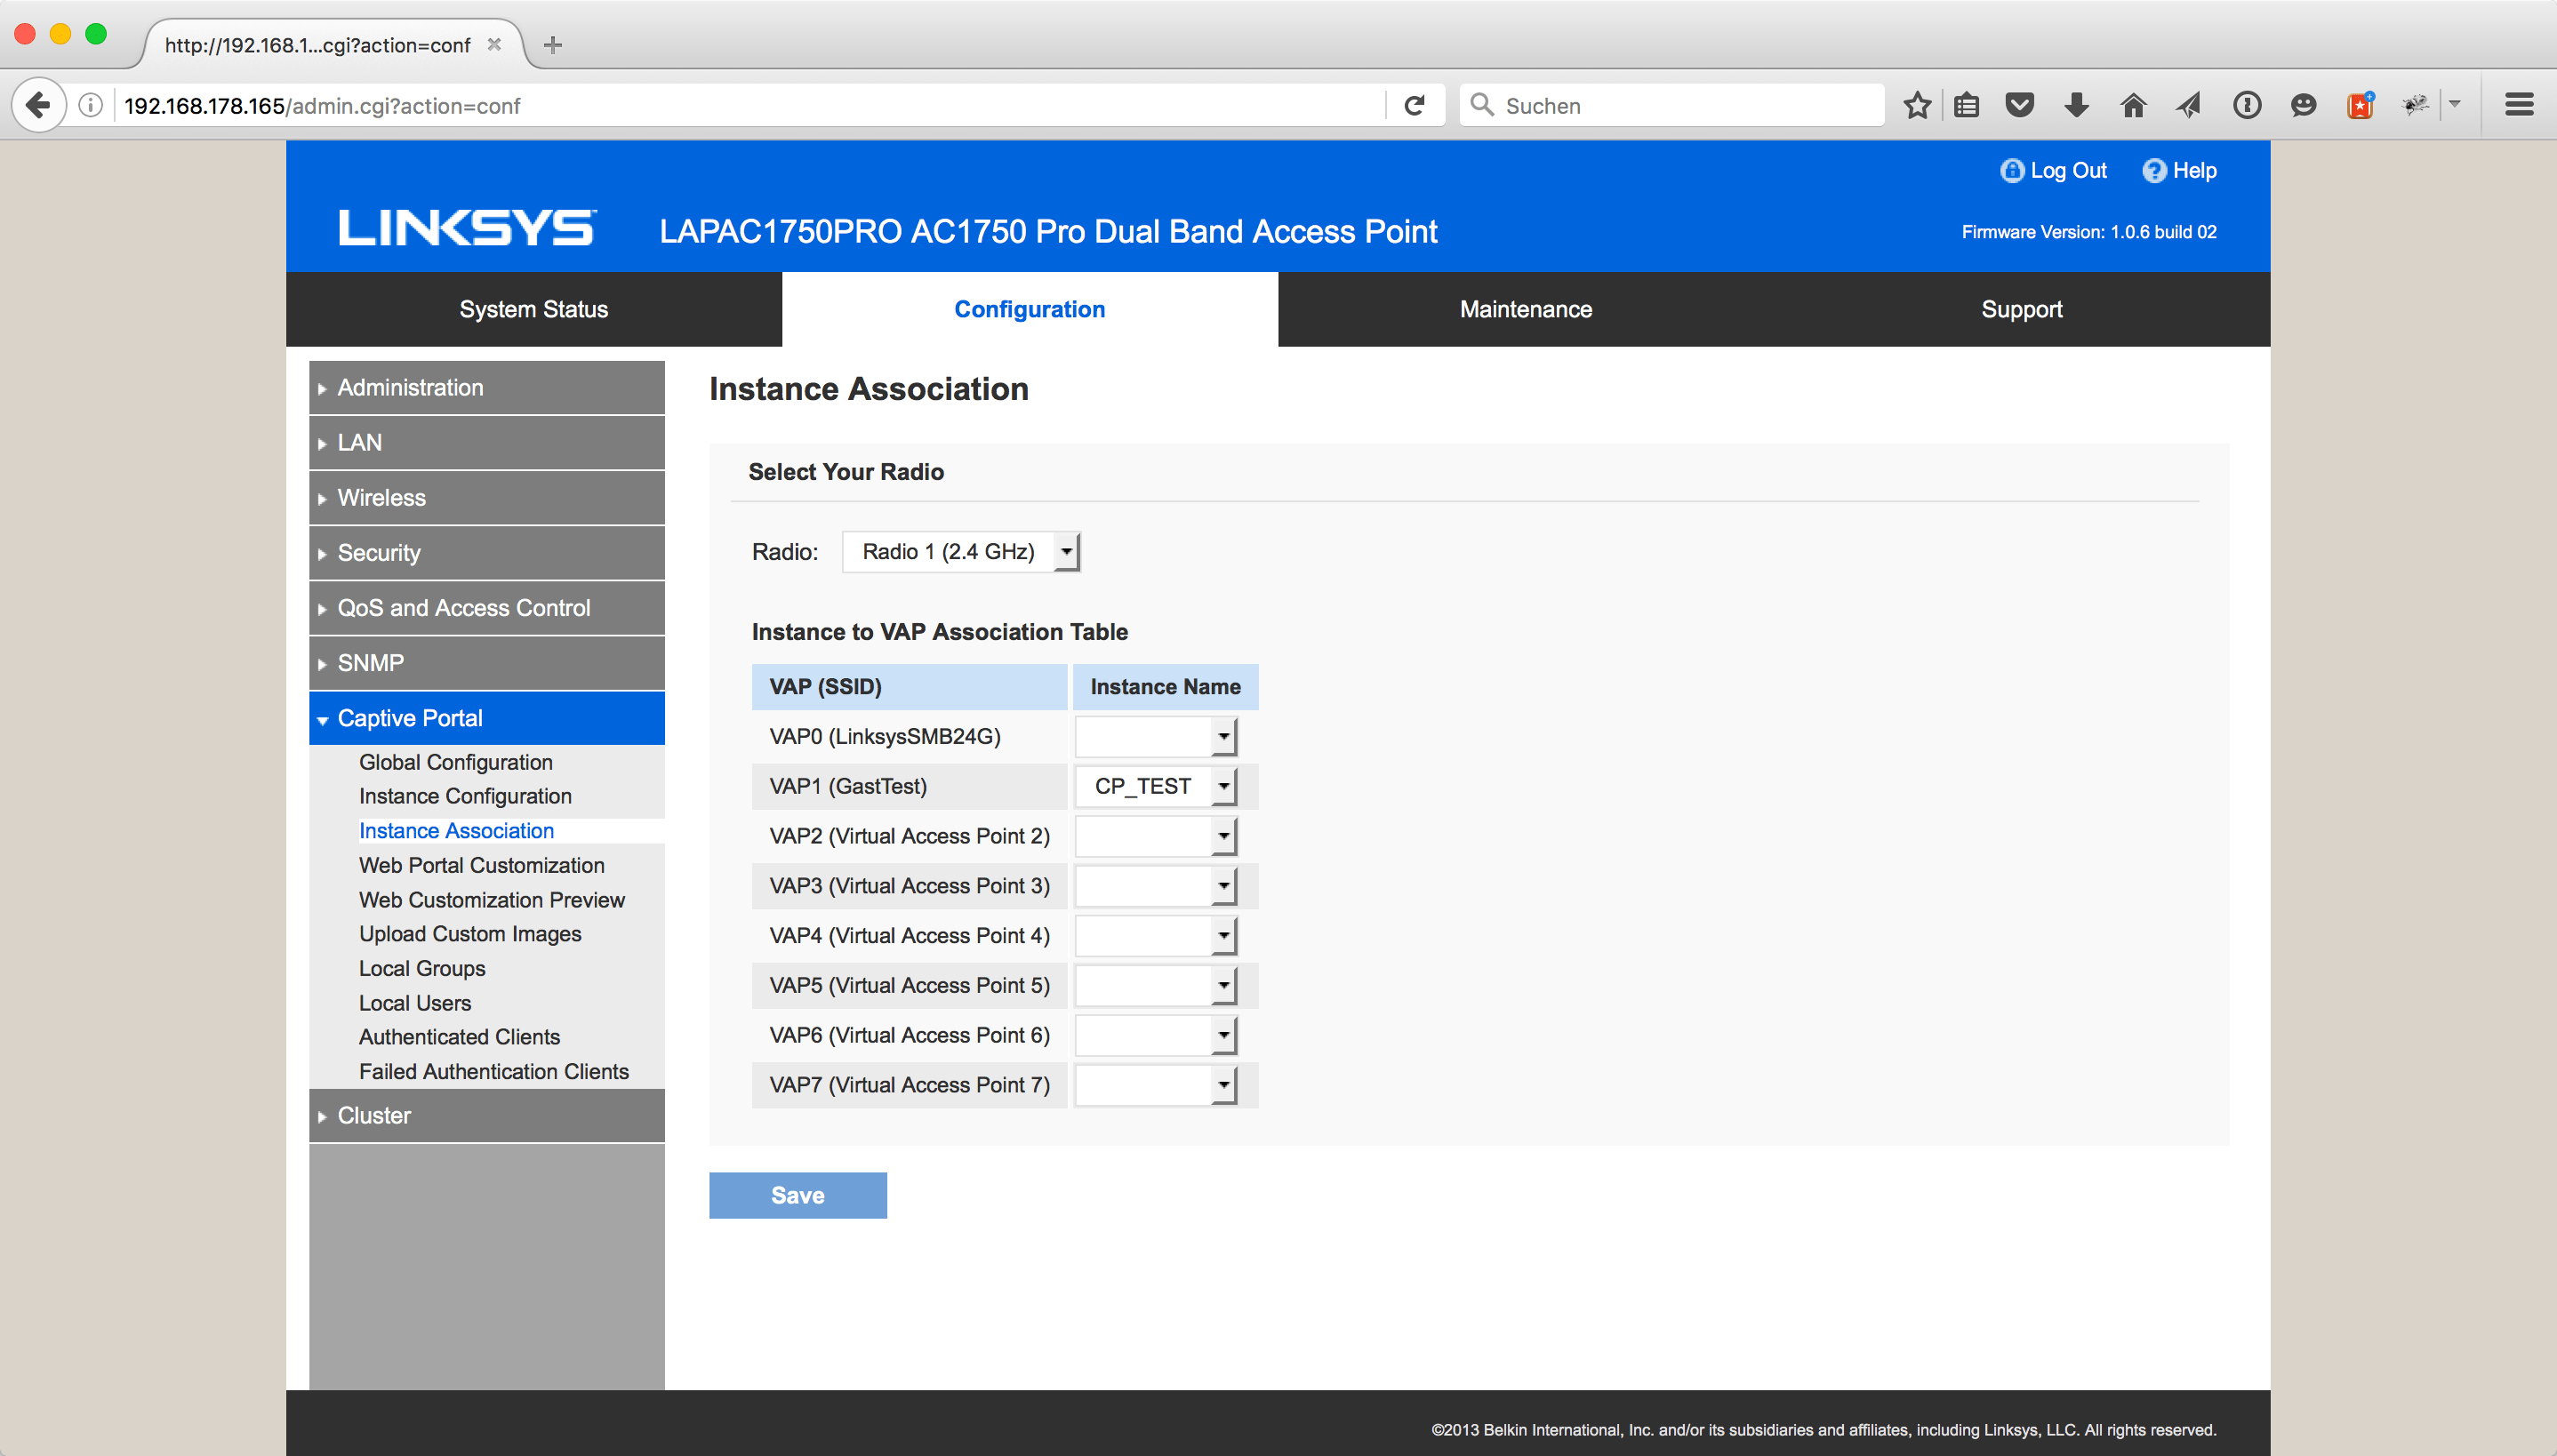Click the Suchen search field
The width and height of the screenshot is (2557, 1456).
[x=1672, y=105]
